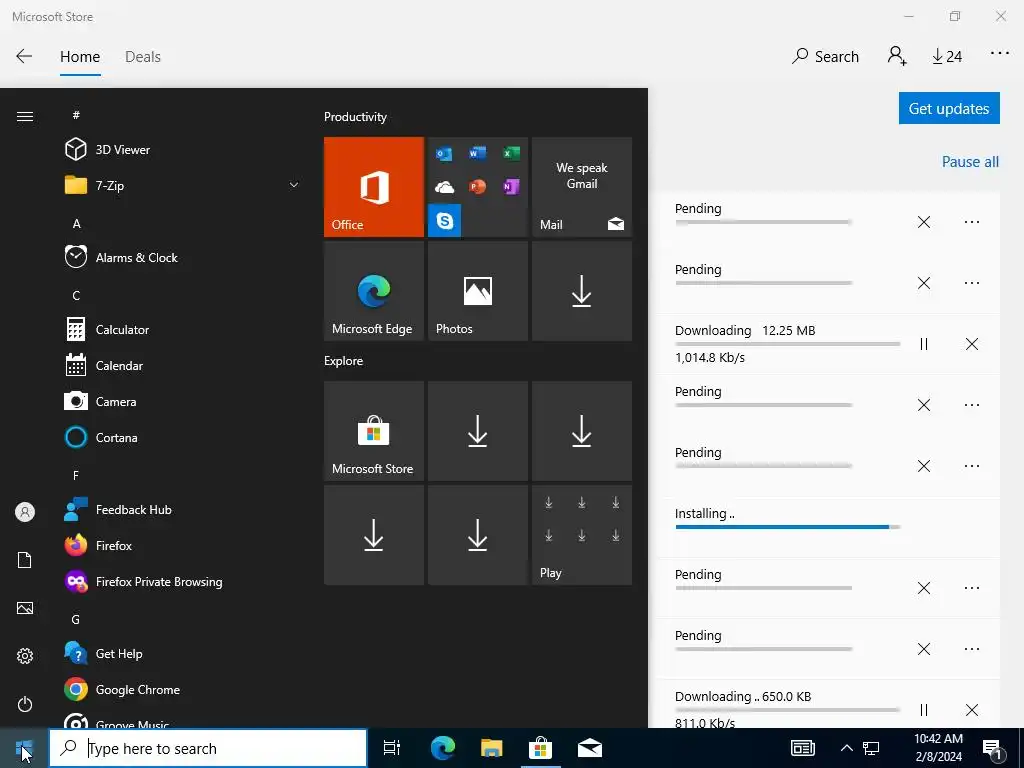The width and height of the screenshot is (1024, 768).
Task: Open Pictures from the Start sidebar
Action: tap(25, 608)
